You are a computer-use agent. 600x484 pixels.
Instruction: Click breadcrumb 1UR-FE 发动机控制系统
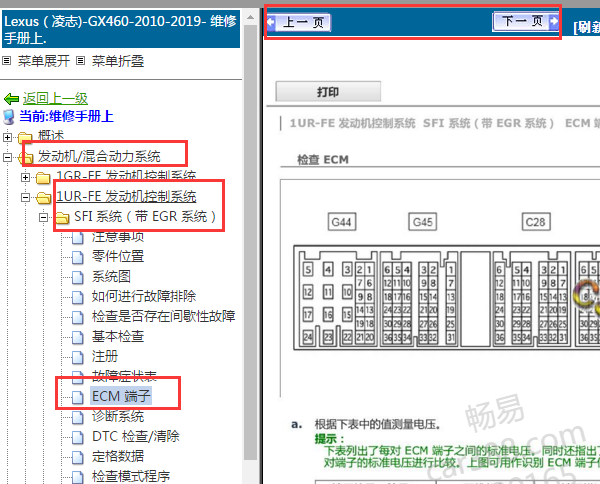[352, 123]
